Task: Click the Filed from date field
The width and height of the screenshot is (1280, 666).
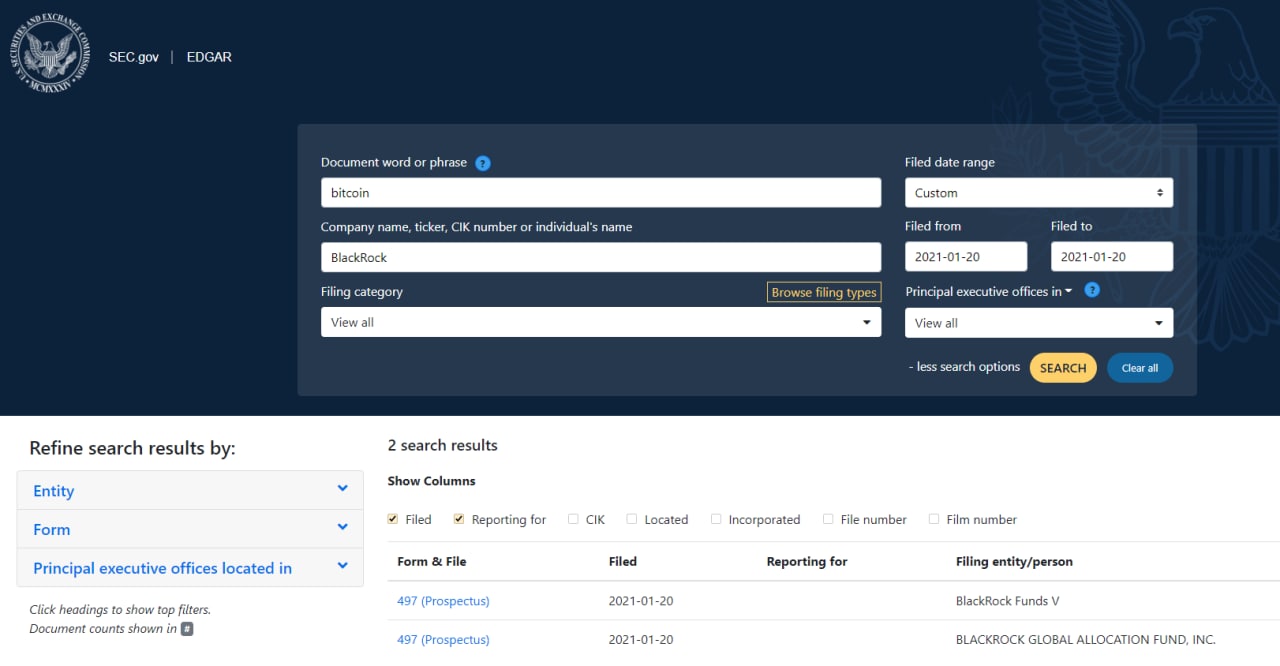Action: coord(966,256)
